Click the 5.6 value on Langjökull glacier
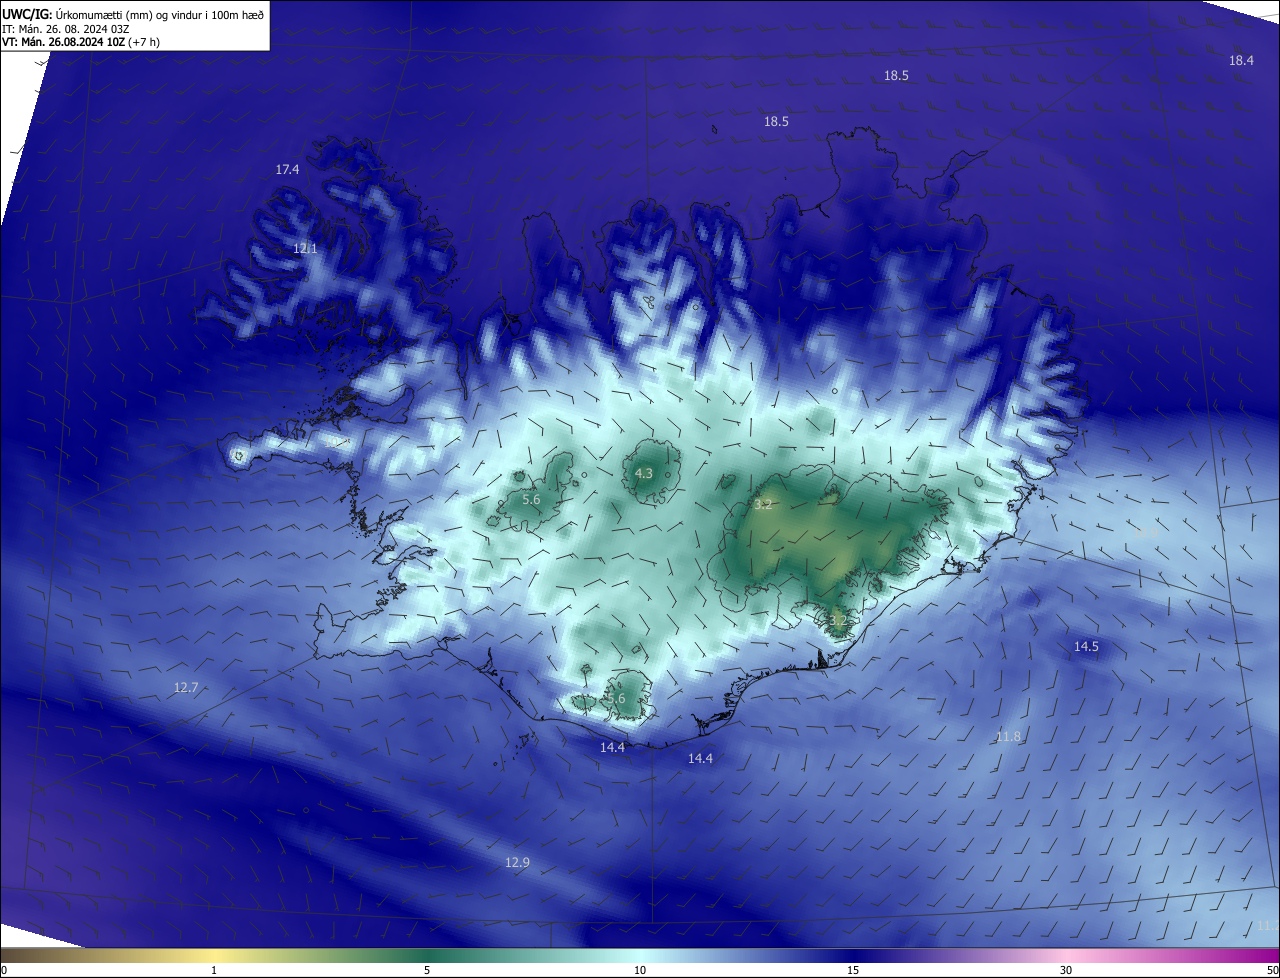 tap(531, 499)
